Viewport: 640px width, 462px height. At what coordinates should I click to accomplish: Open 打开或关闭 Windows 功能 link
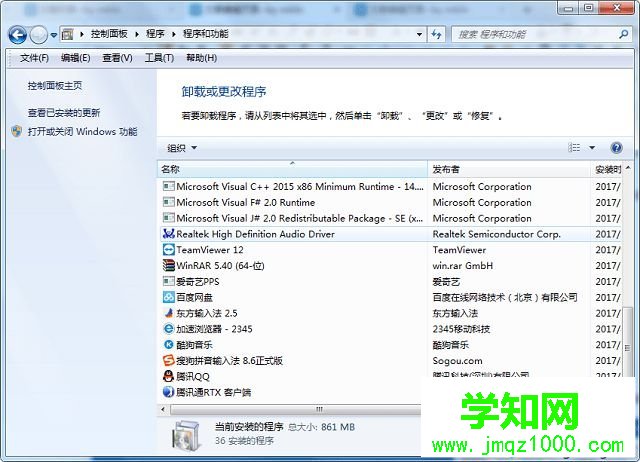82,132
